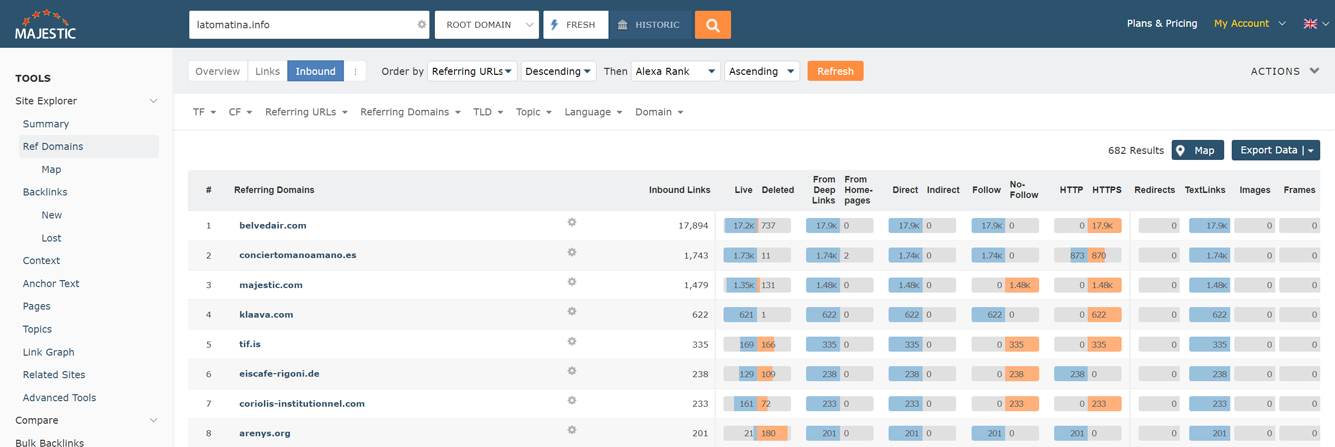Screen dimensions: 1335x447
Task: Click the orange search magnifier button
Action: click(x=712, y=25)
